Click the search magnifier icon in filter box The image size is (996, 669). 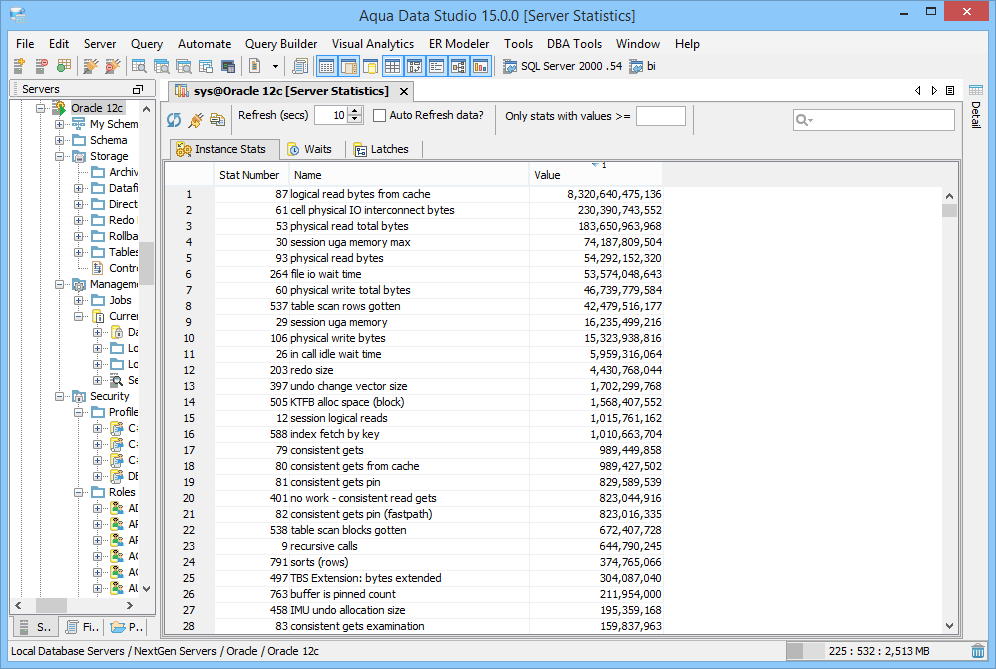point(804,119)
